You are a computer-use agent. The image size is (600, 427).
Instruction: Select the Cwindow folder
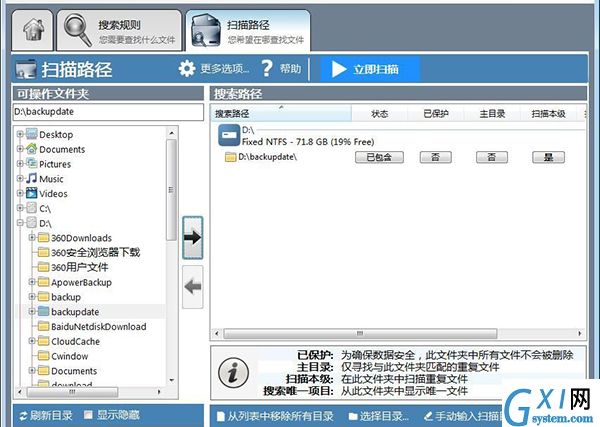63,356
